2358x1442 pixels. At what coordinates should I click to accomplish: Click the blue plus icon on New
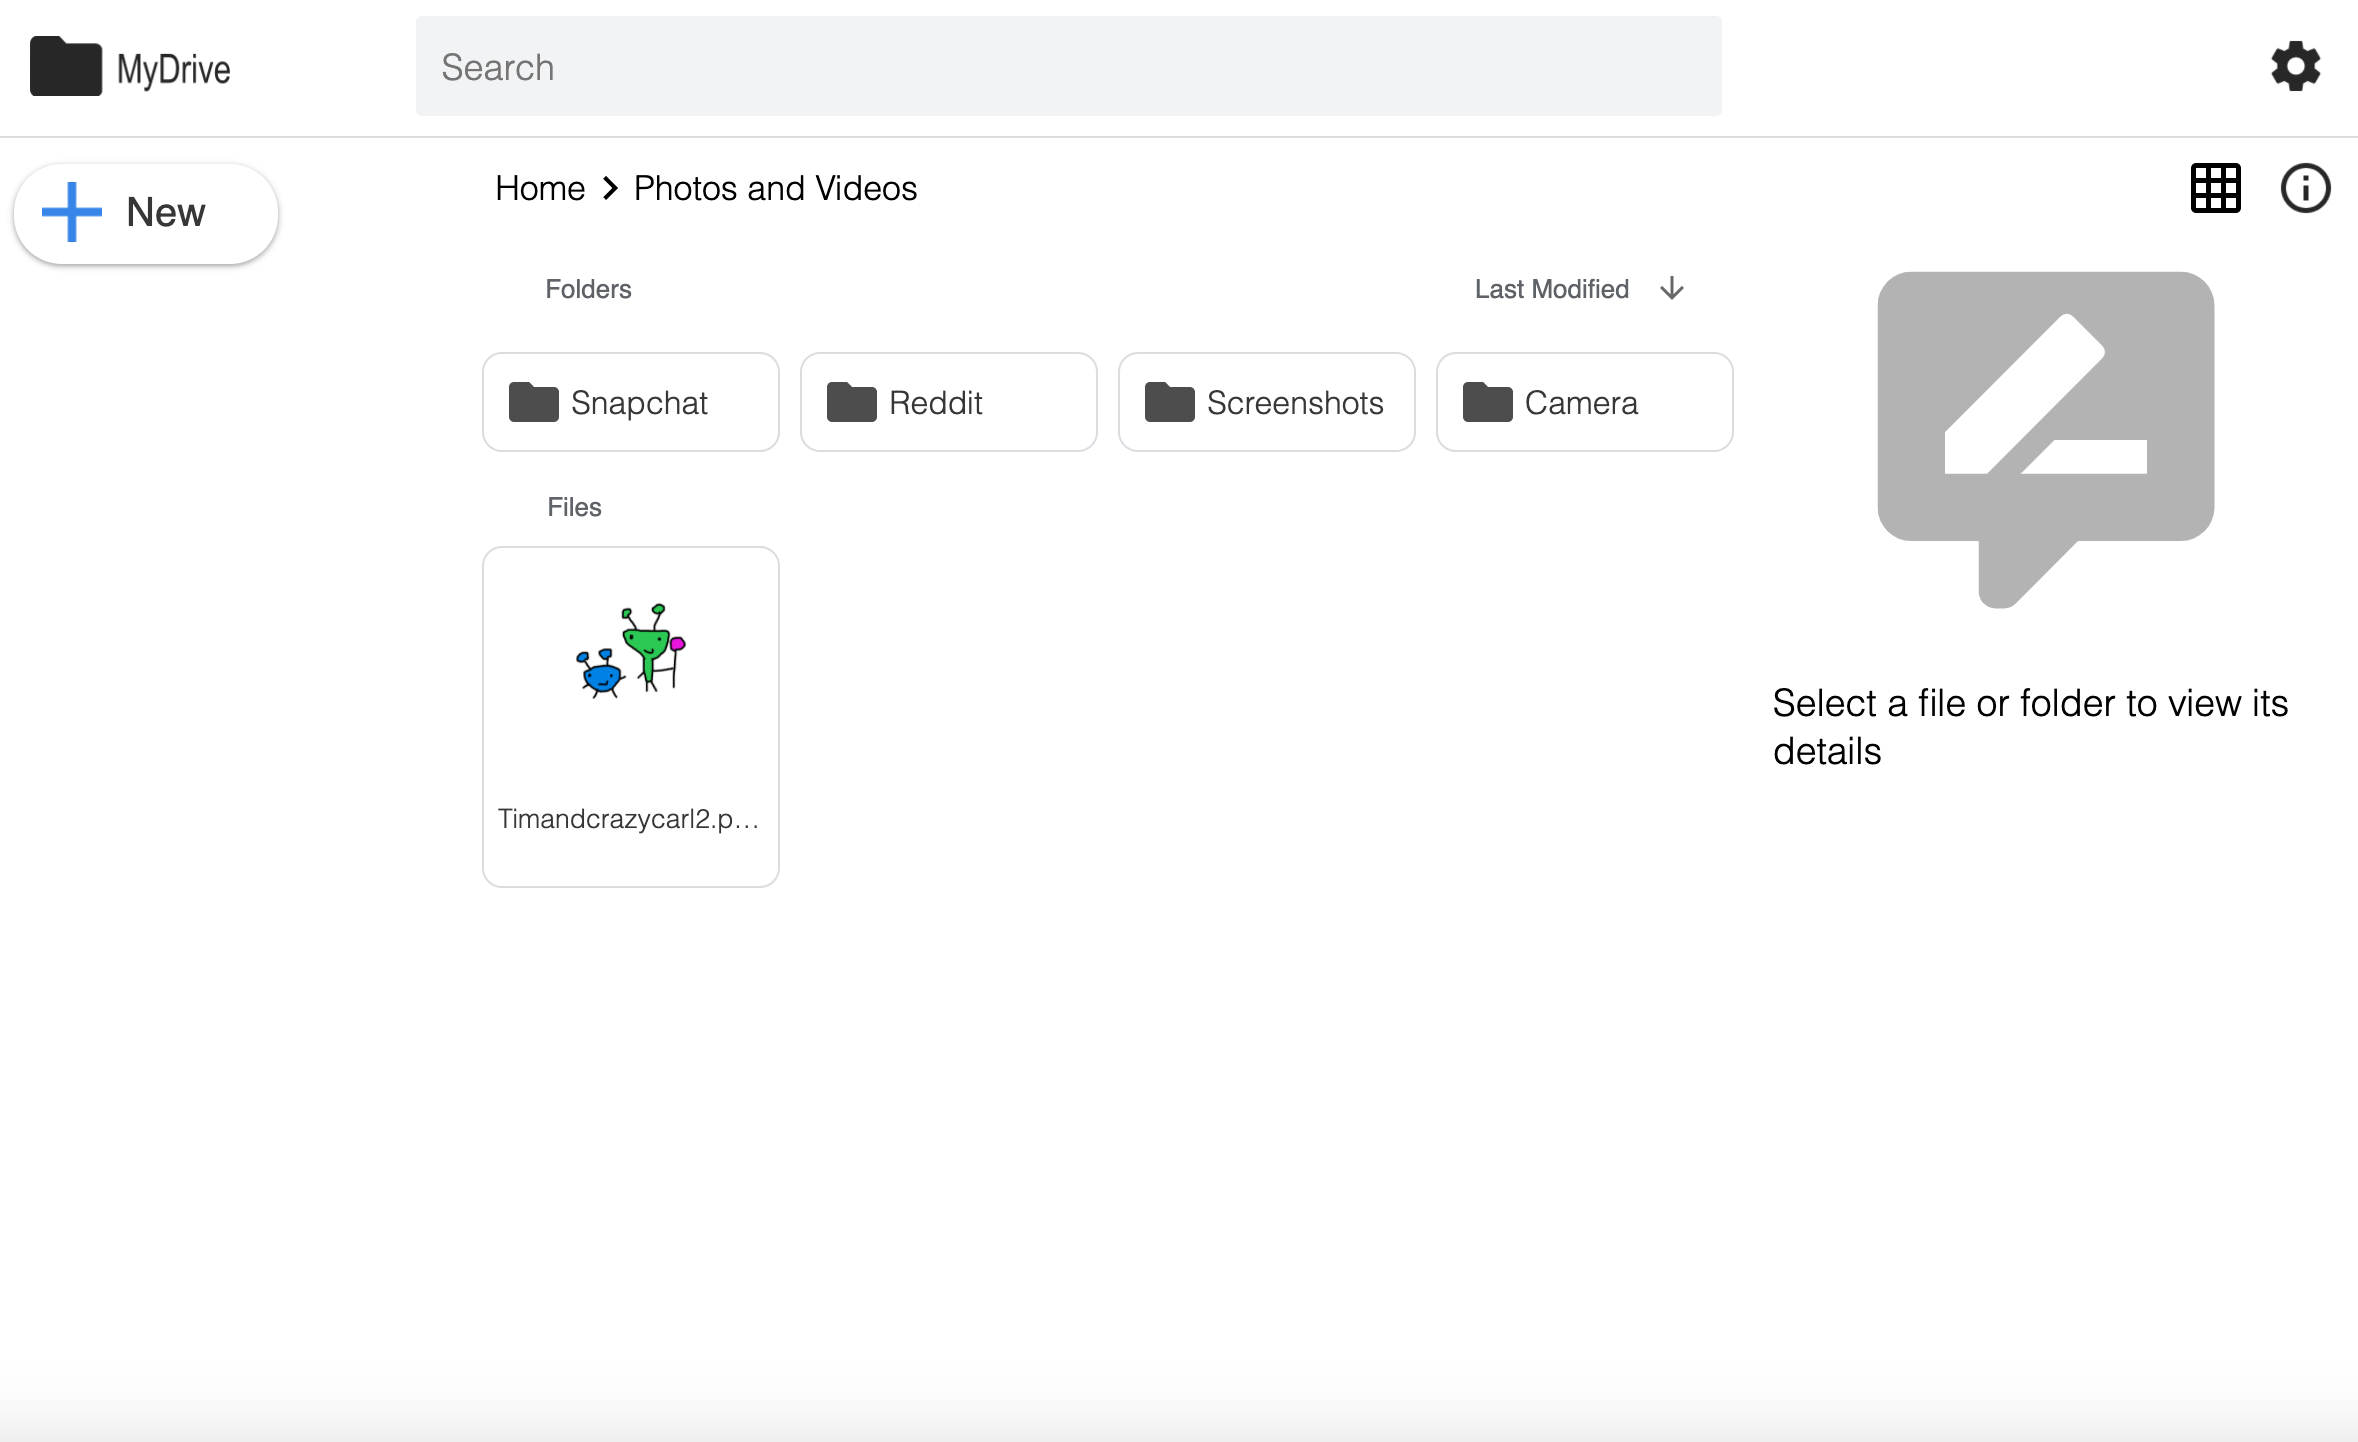tap(71, 212)
